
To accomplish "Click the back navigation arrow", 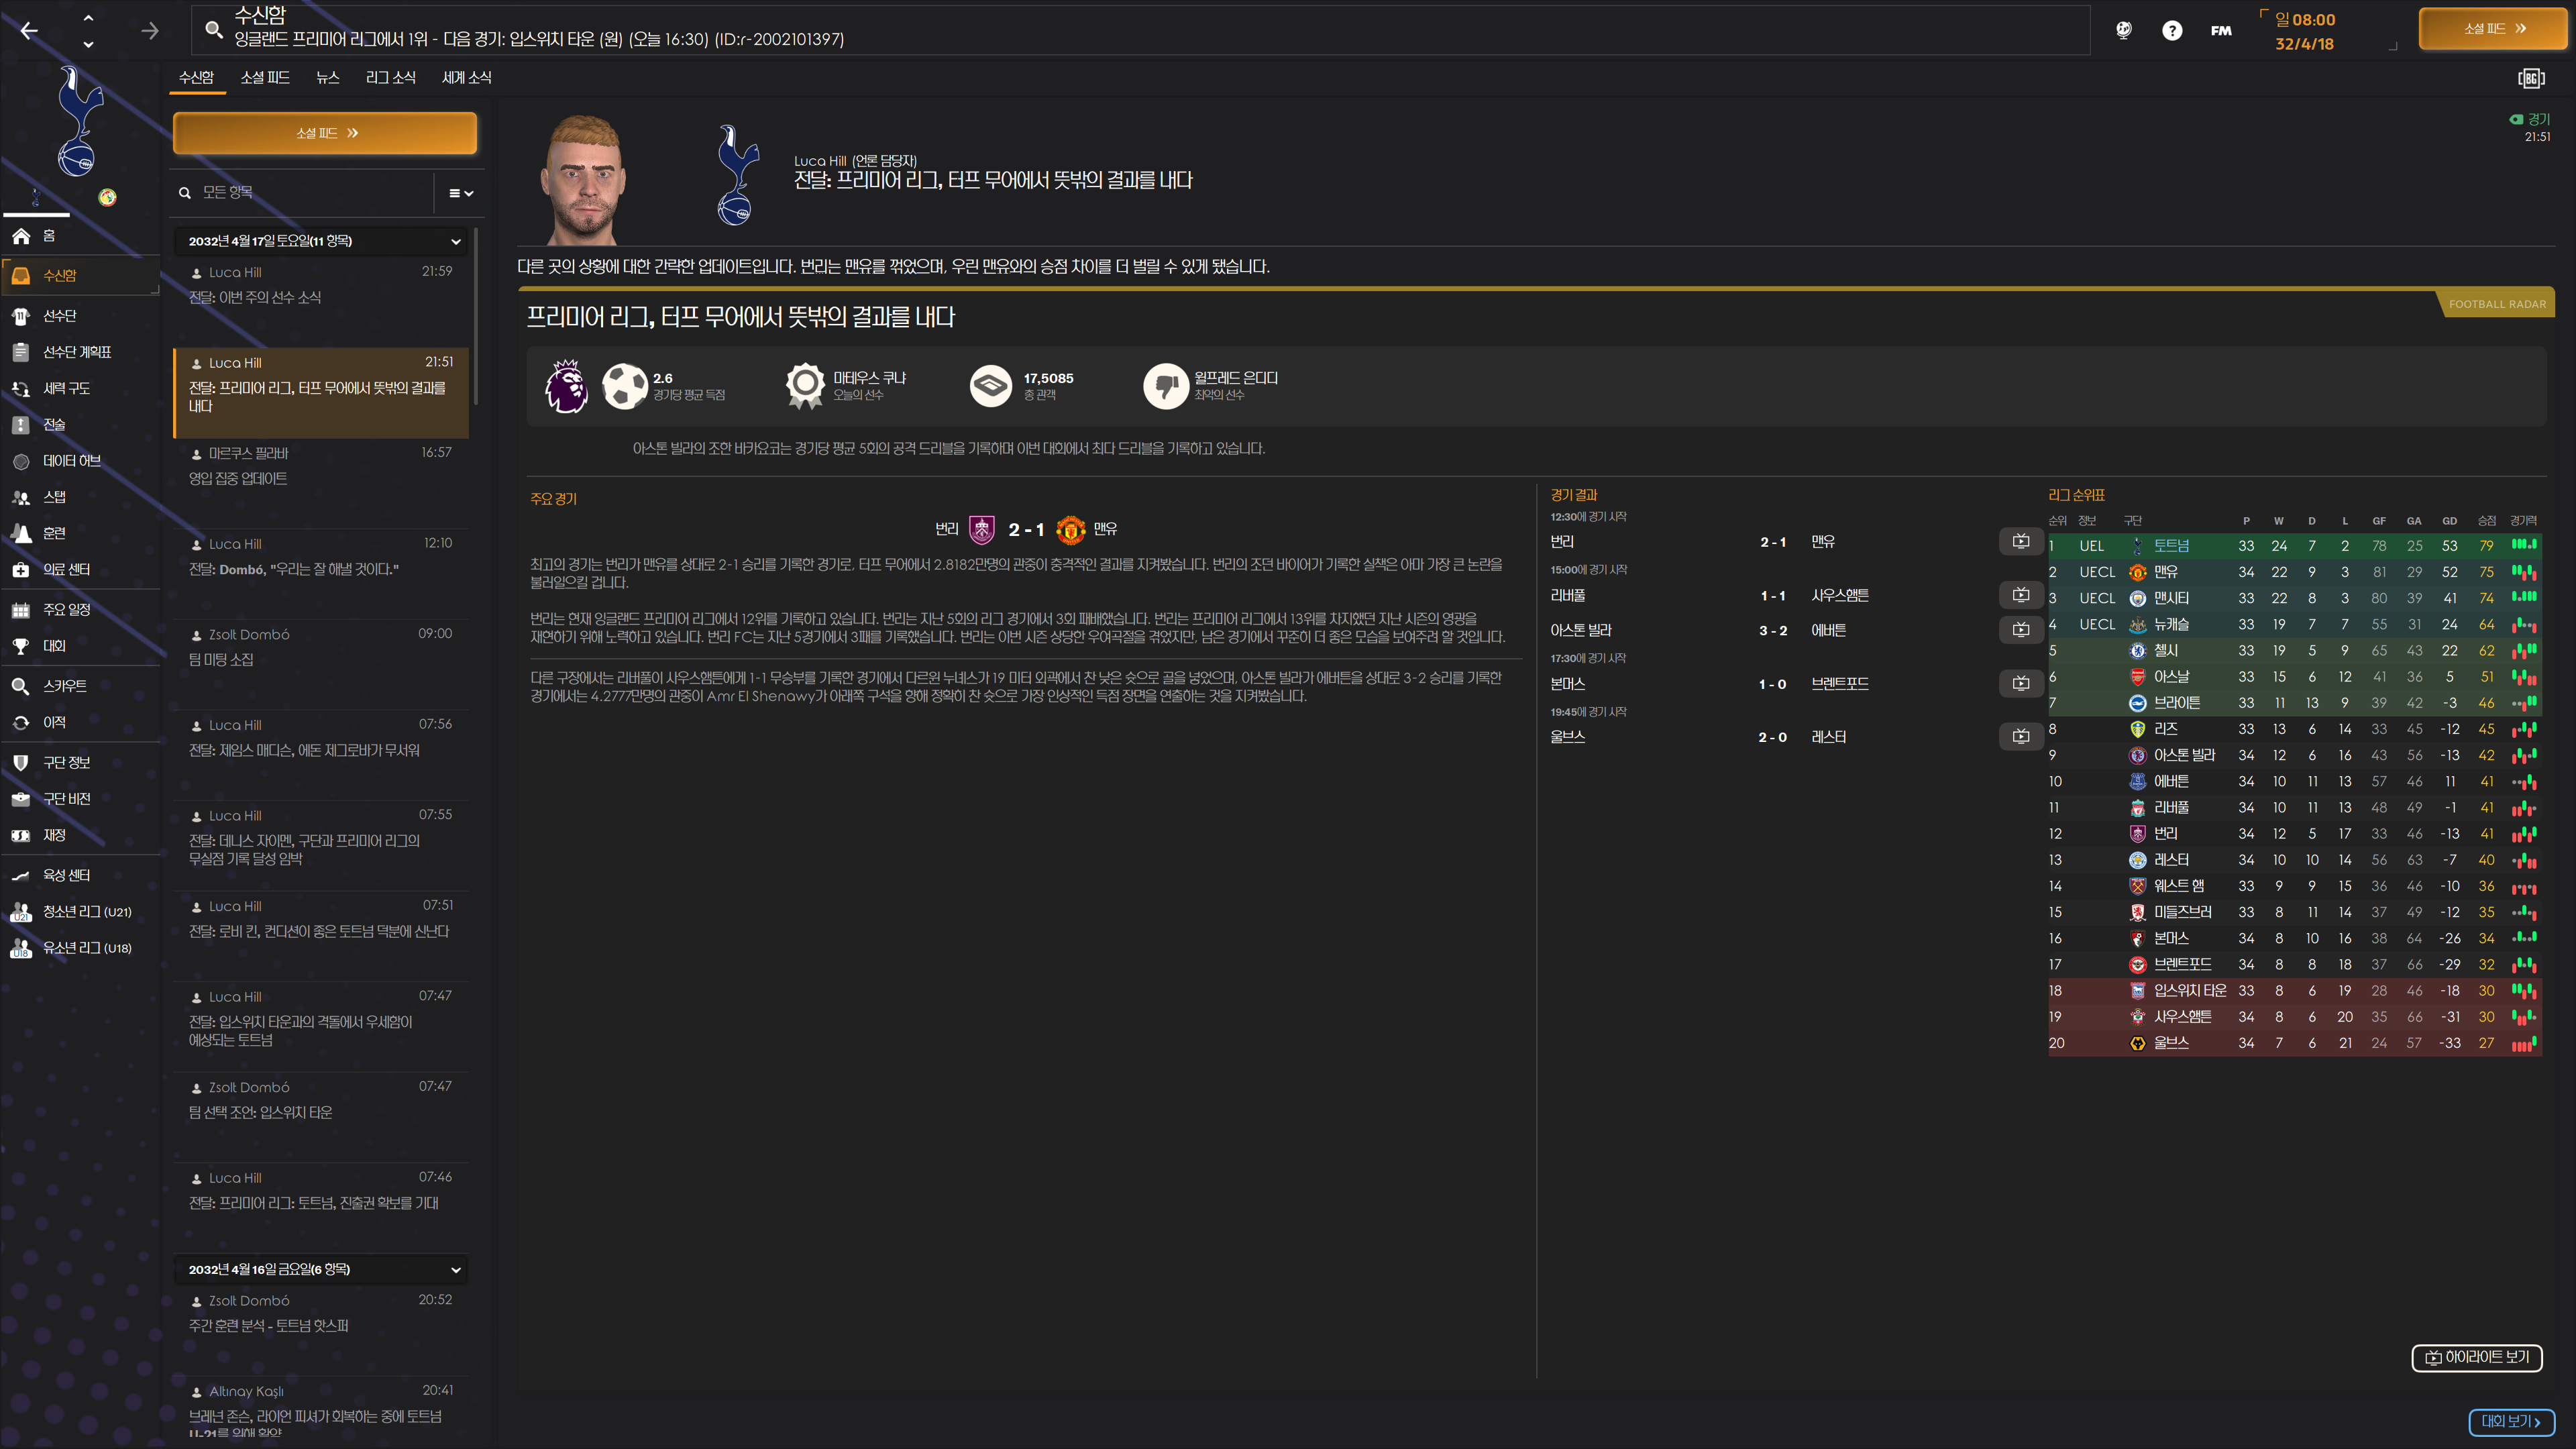I will pos(29,31).
